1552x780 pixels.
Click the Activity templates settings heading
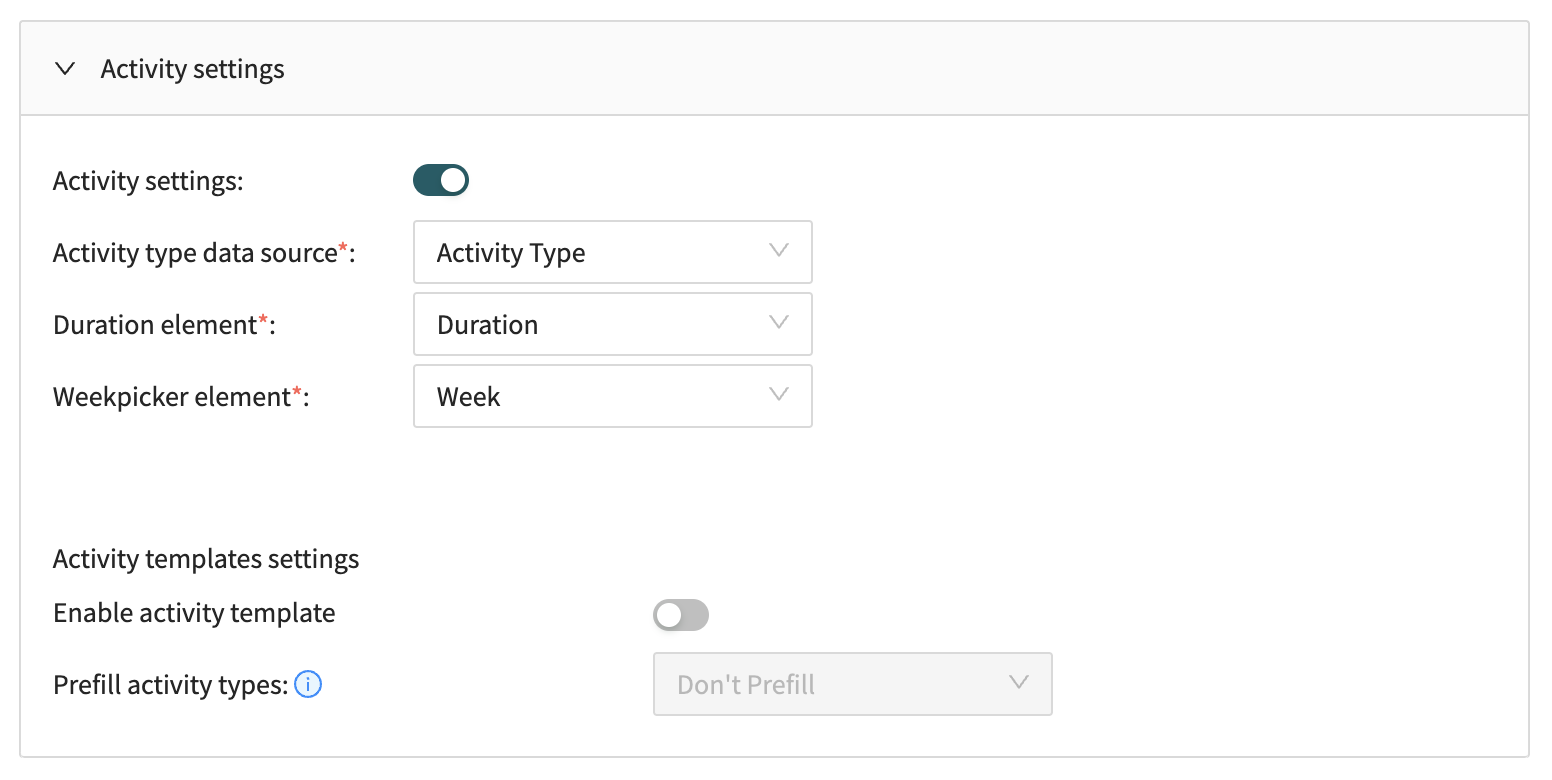click(206, 559)
